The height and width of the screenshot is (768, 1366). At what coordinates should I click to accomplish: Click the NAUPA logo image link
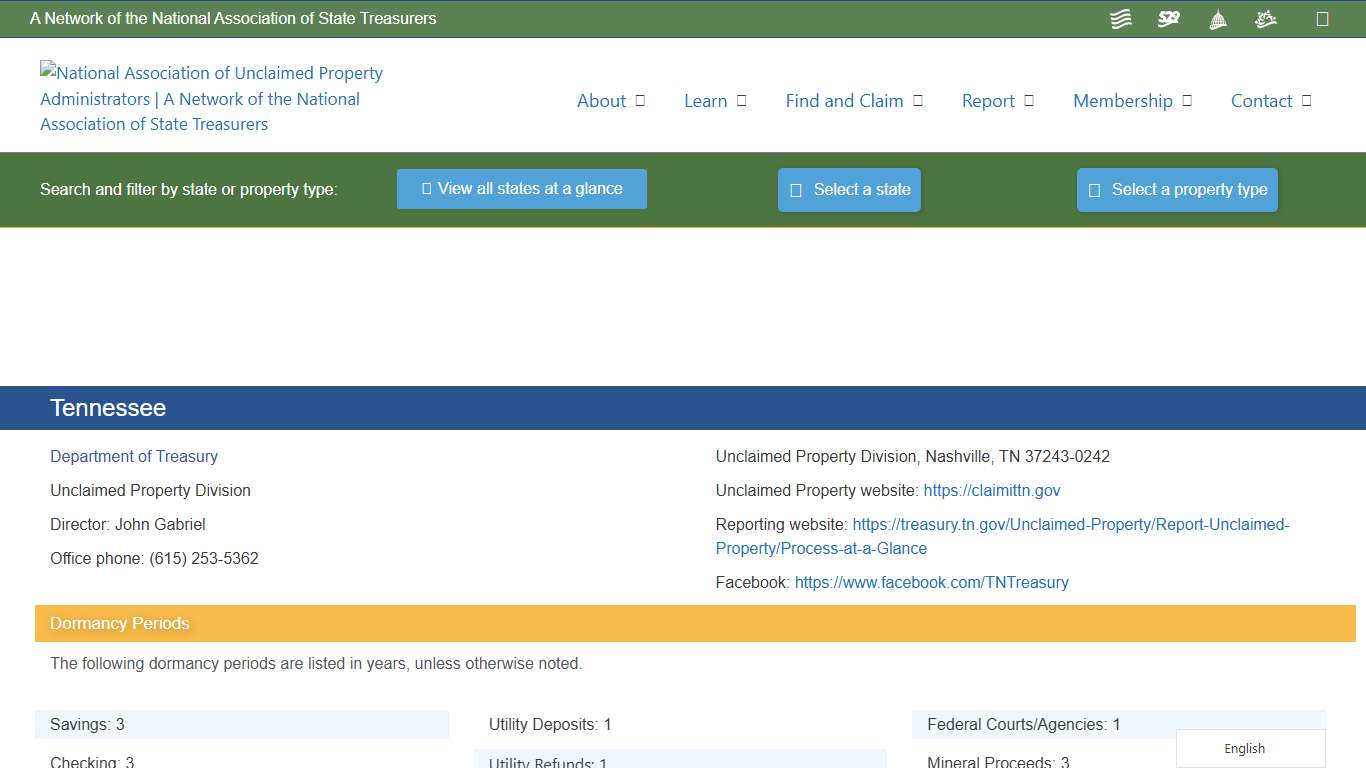[210, 98]
